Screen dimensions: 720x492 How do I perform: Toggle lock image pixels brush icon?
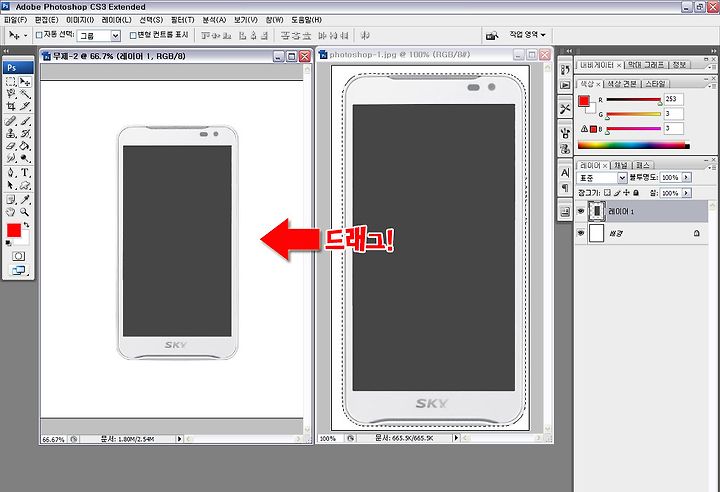617,193
